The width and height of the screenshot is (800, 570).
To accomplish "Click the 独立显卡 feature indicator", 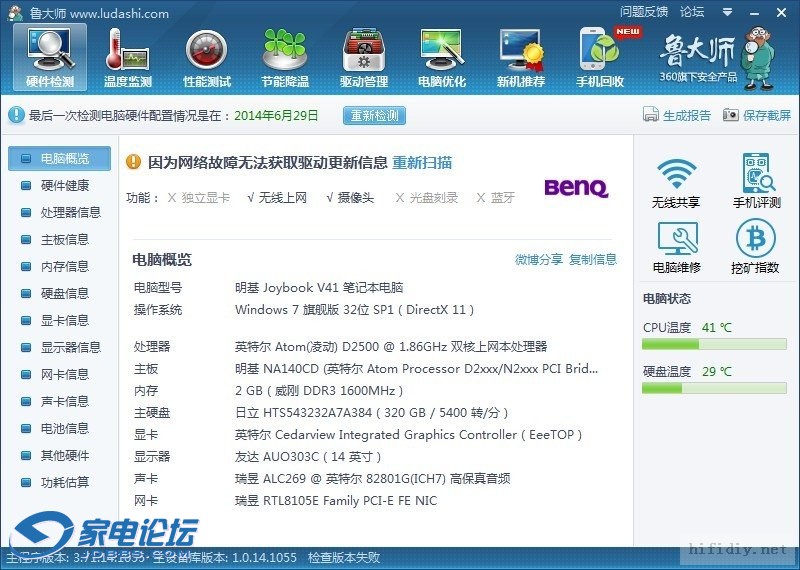I will [x=199, y=197].
